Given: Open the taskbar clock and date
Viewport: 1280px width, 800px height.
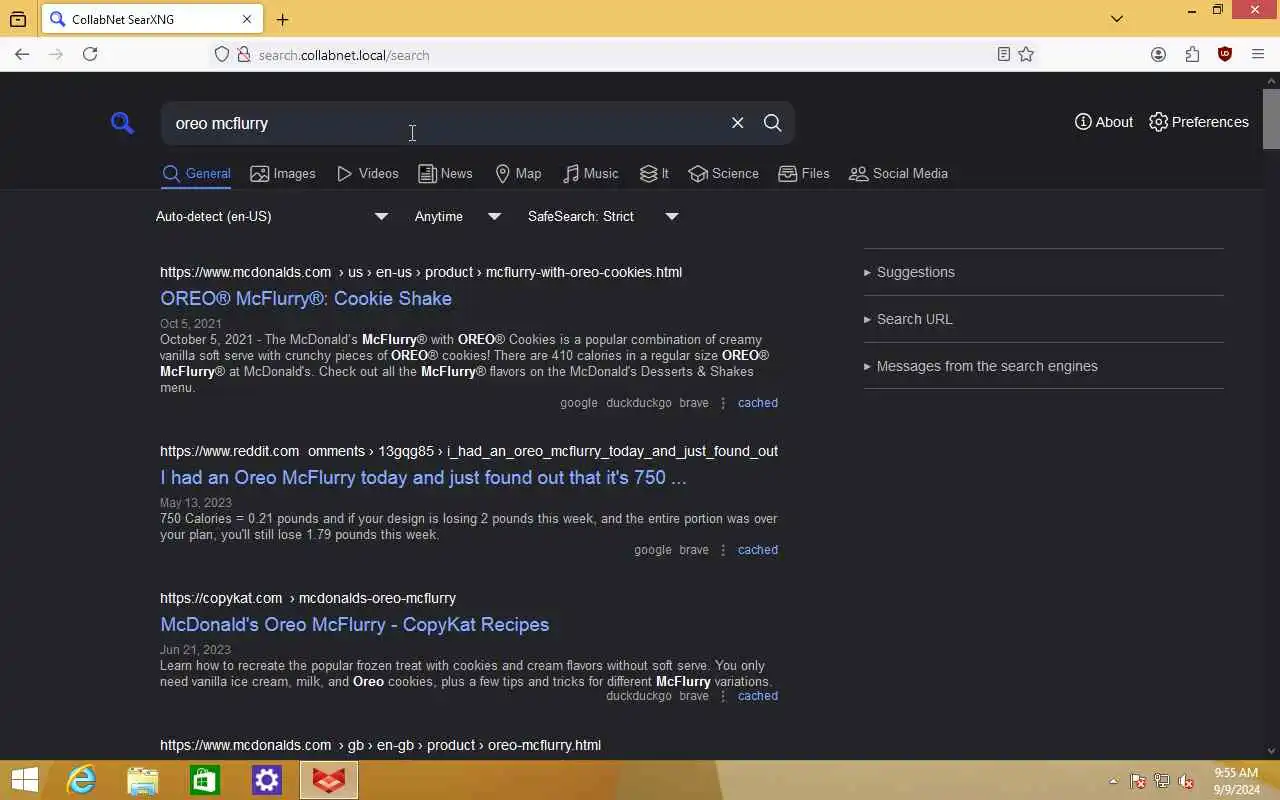Looking at the screenshot, I should click(1236, 781).
